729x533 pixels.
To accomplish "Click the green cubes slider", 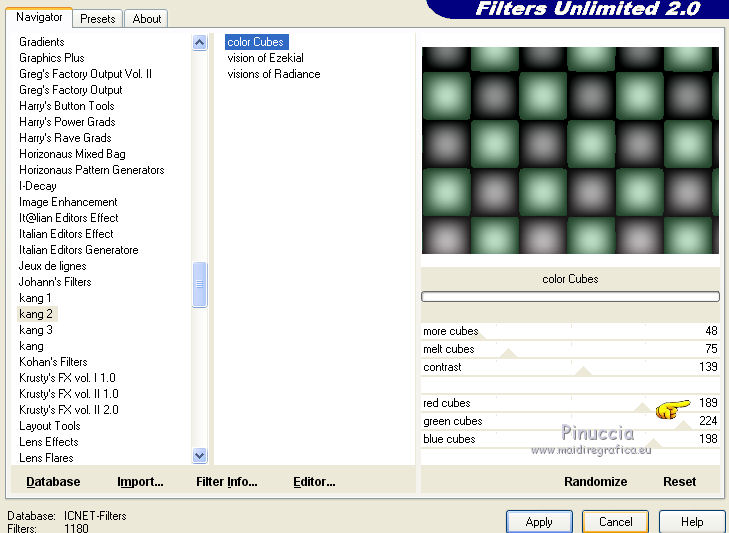I will pos(570,421).
